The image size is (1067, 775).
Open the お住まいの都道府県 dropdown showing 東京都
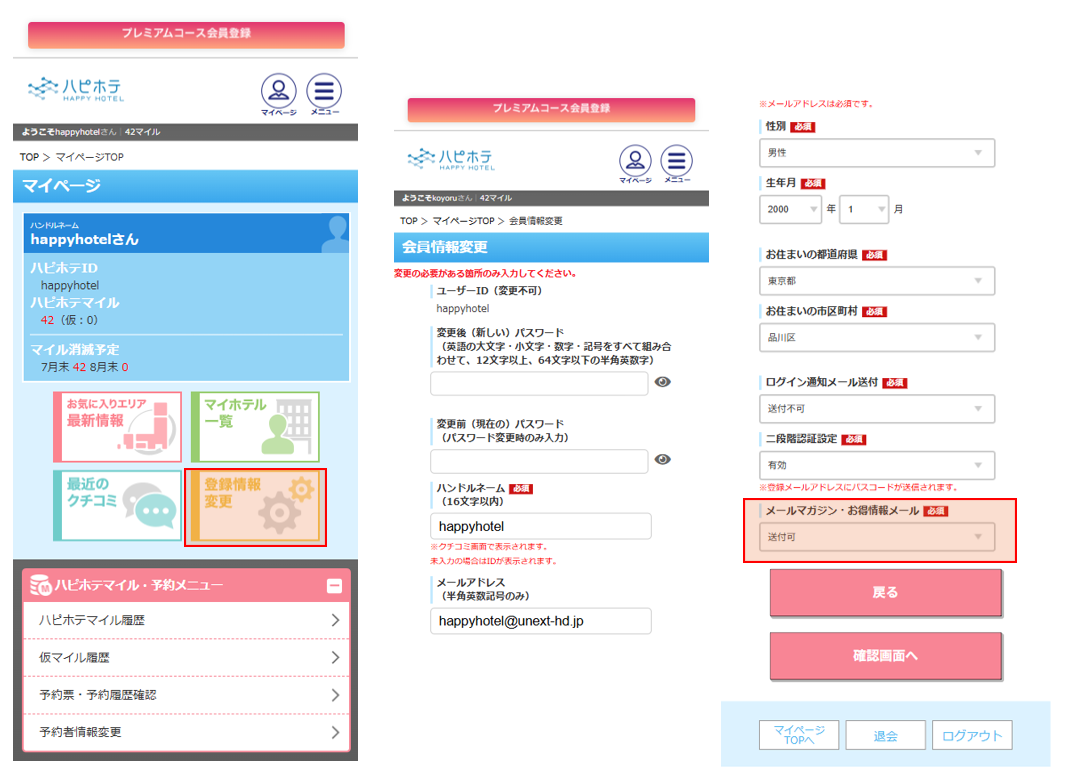(876, 280)
